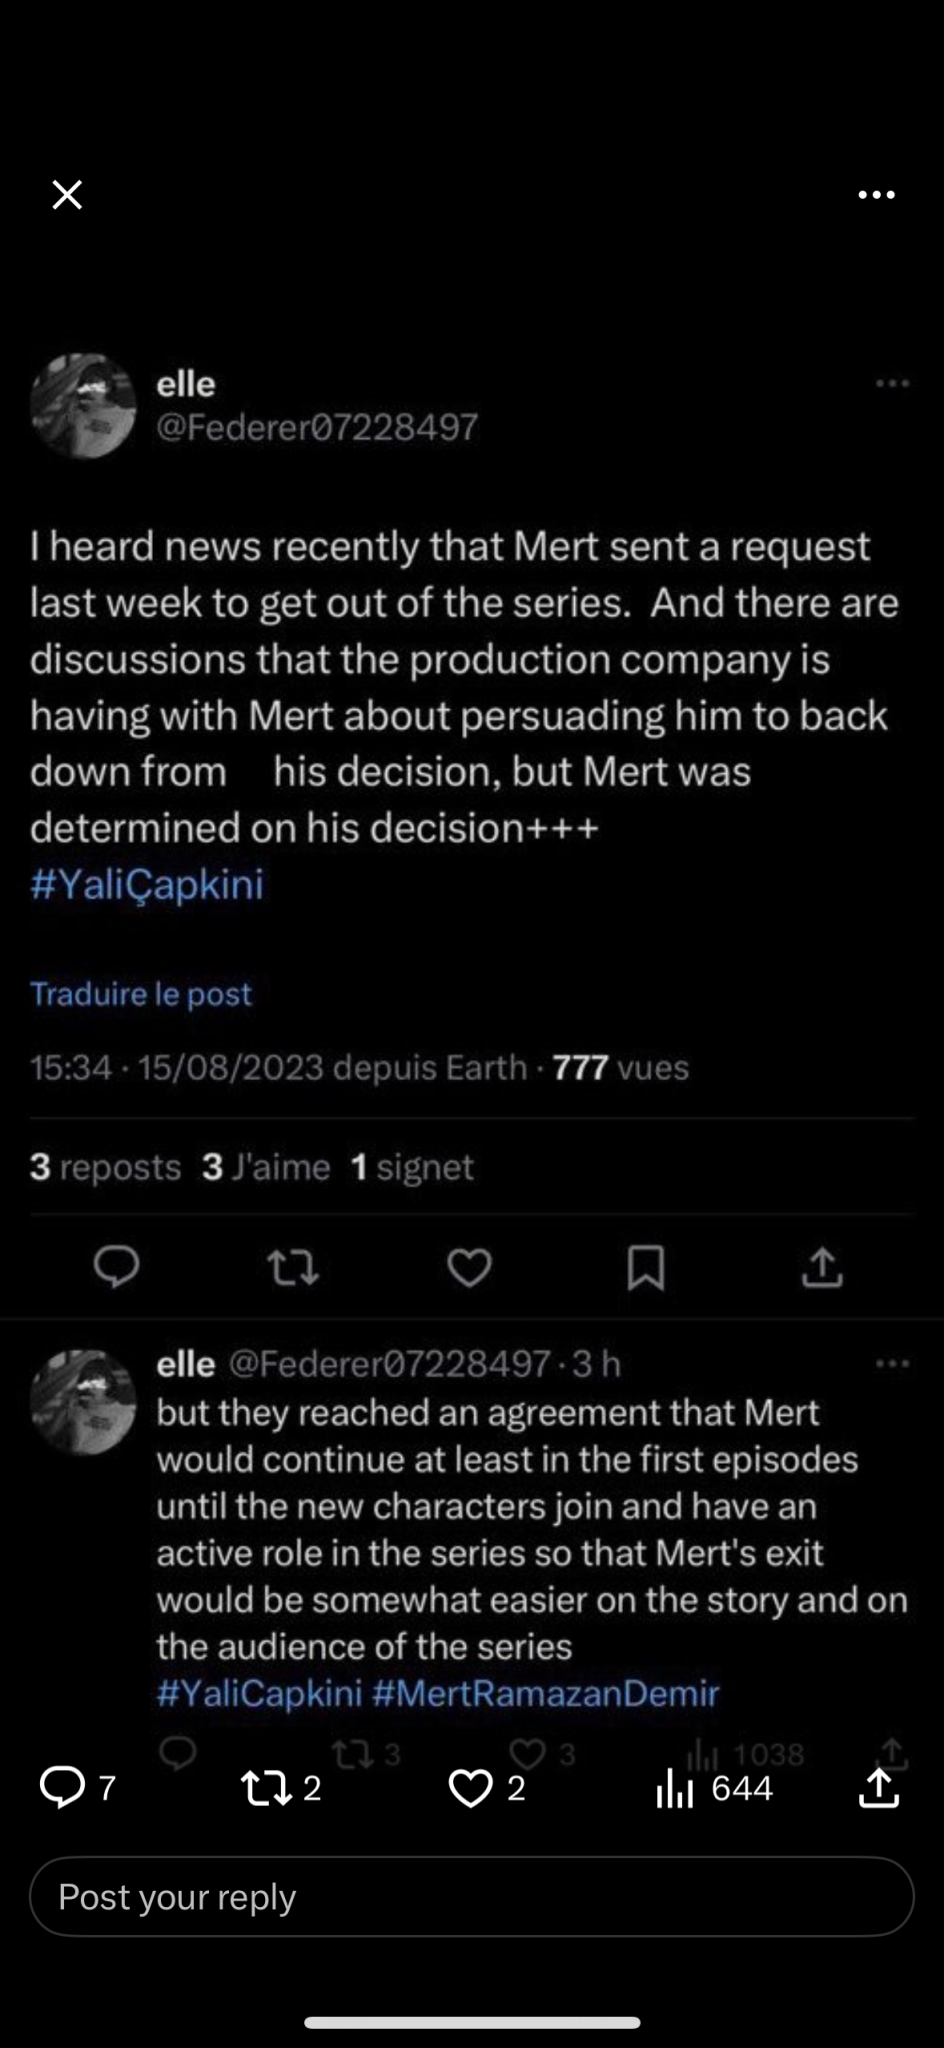Share the main post with the upload icon
This screenshot has height=2048, width=944.
click(822, 1267)
